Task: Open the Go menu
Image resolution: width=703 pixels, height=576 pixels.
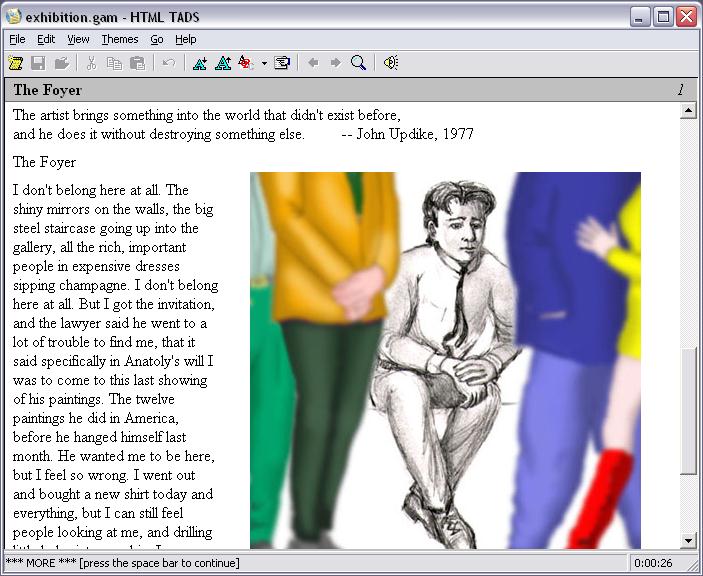Action: tap(156, 39)
